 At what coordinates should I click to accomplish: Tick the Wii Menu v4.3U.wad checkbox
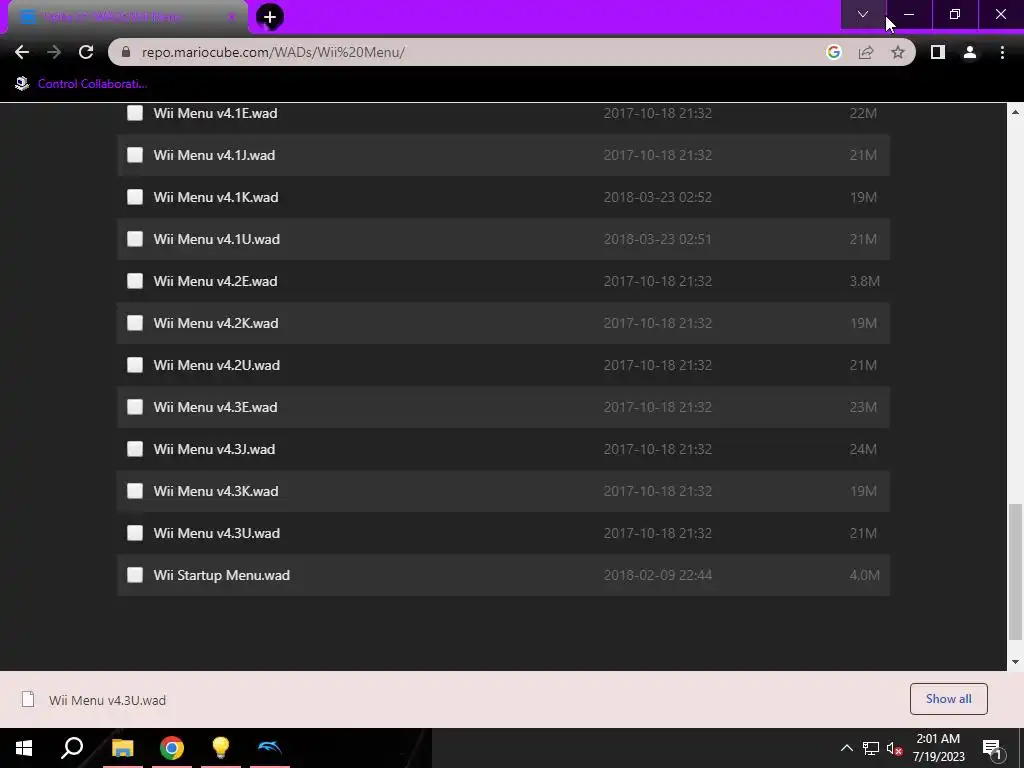[x=135, y=533]
